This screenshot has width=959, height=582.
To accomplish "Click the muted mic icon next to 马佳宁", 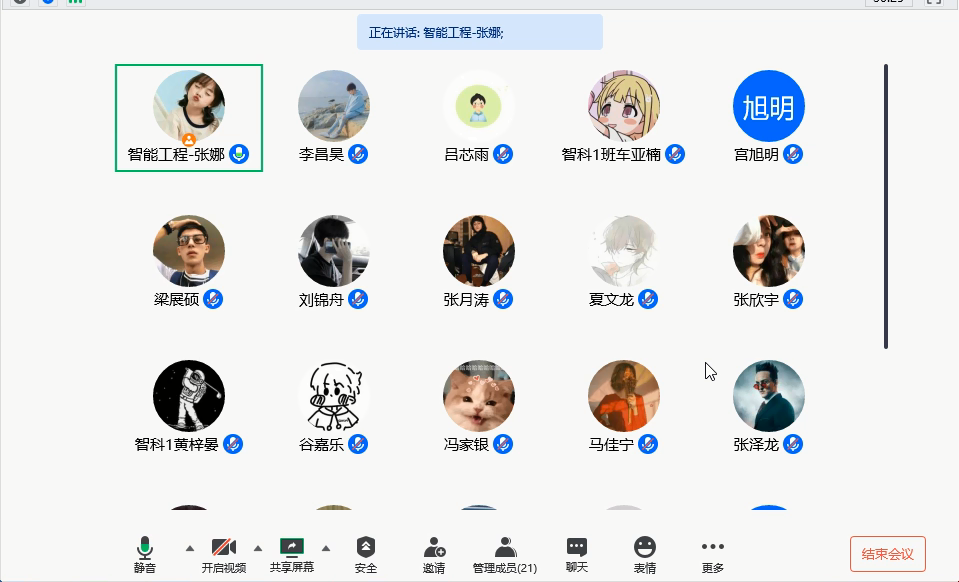I will pos(648,444).
